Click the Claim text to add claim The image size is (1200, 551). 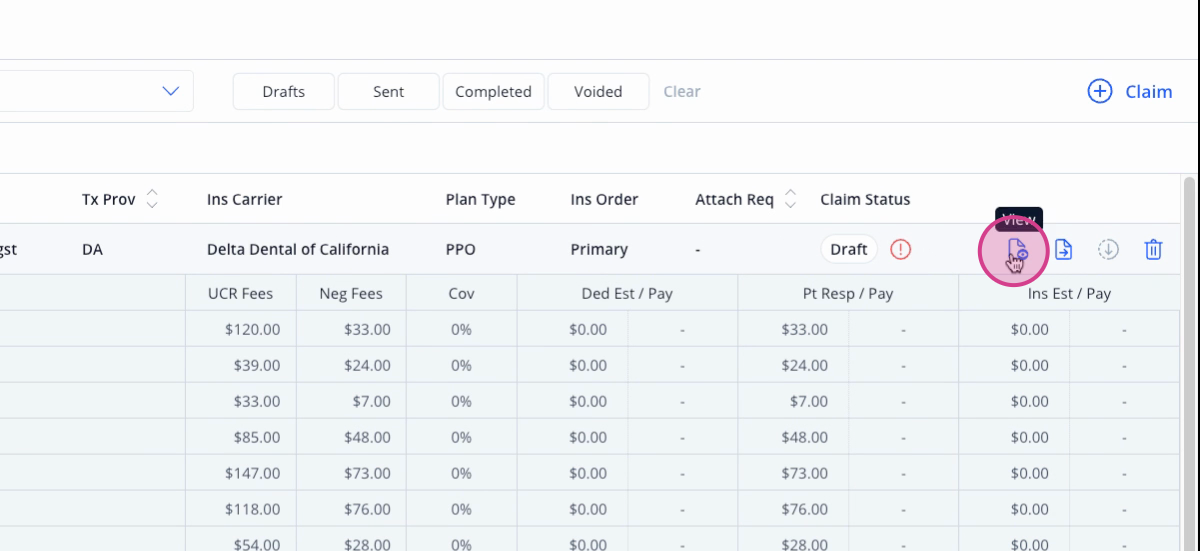(1149, 91)
